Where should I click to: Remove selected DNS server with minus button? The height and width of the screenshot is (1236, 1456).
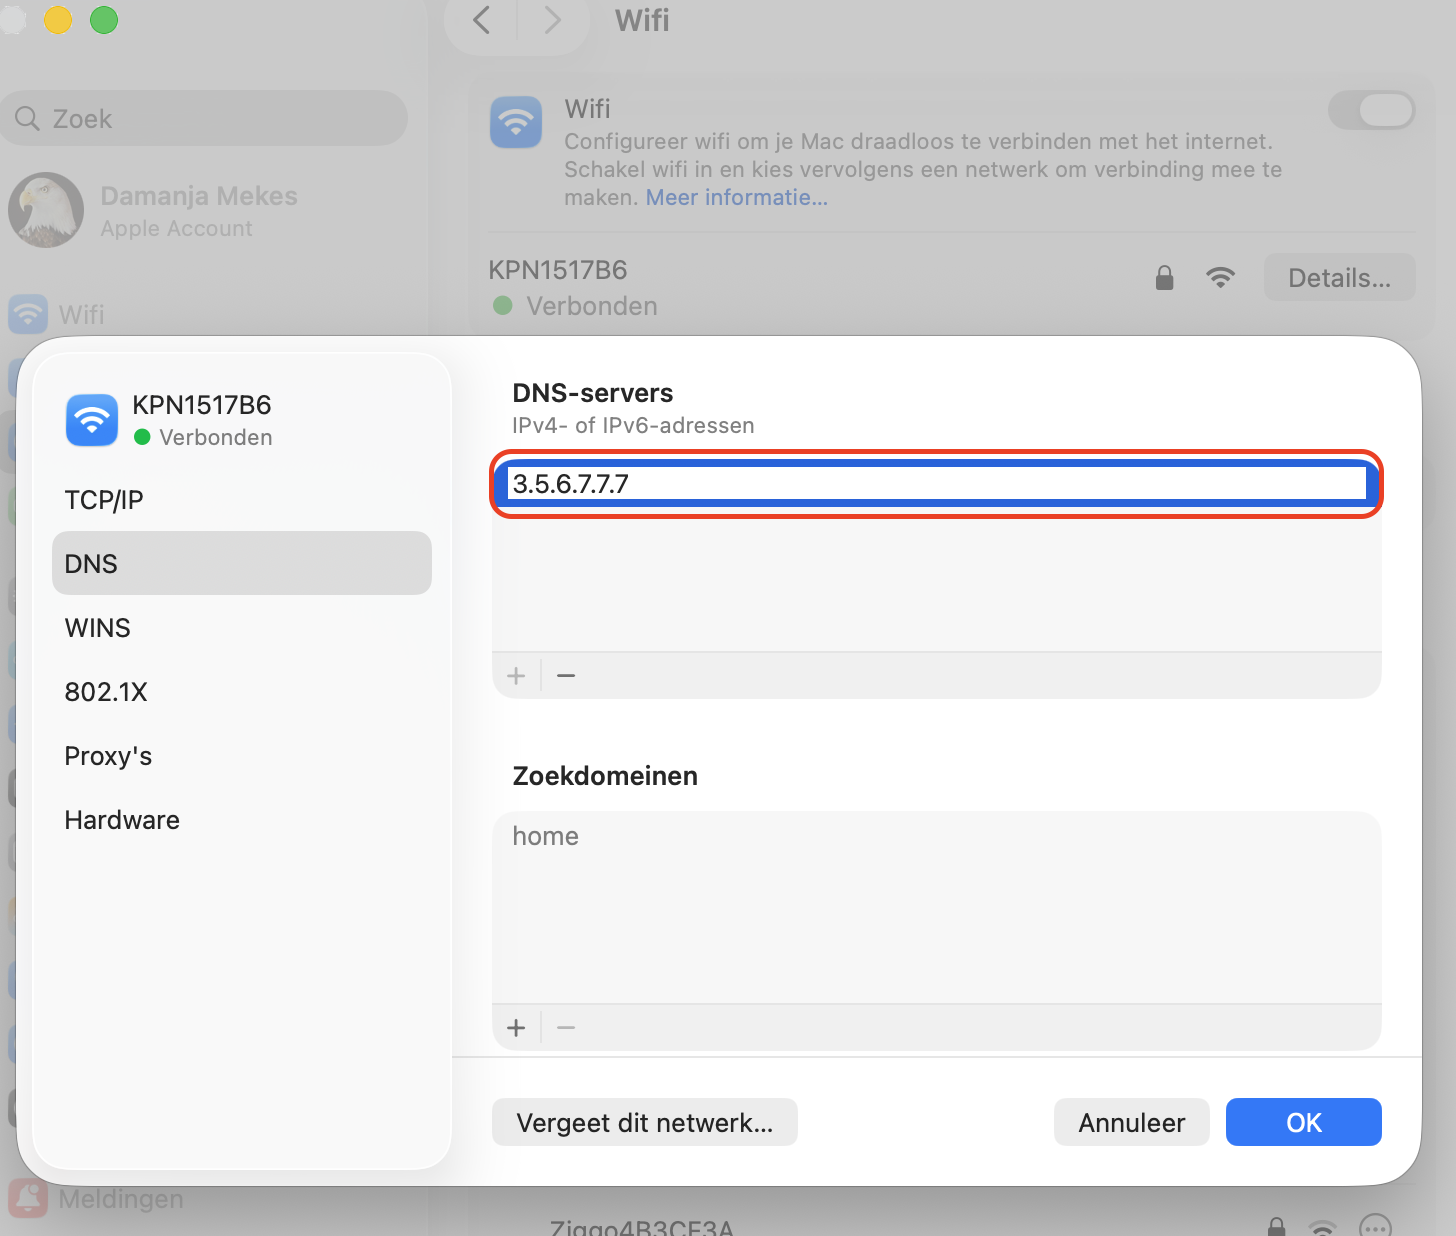(x=566, y=675)
